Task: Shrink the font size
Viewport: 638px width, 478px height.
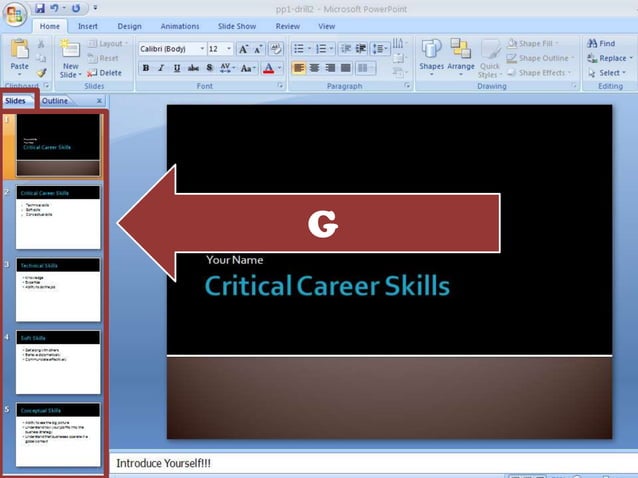Action: pos(258,49)
